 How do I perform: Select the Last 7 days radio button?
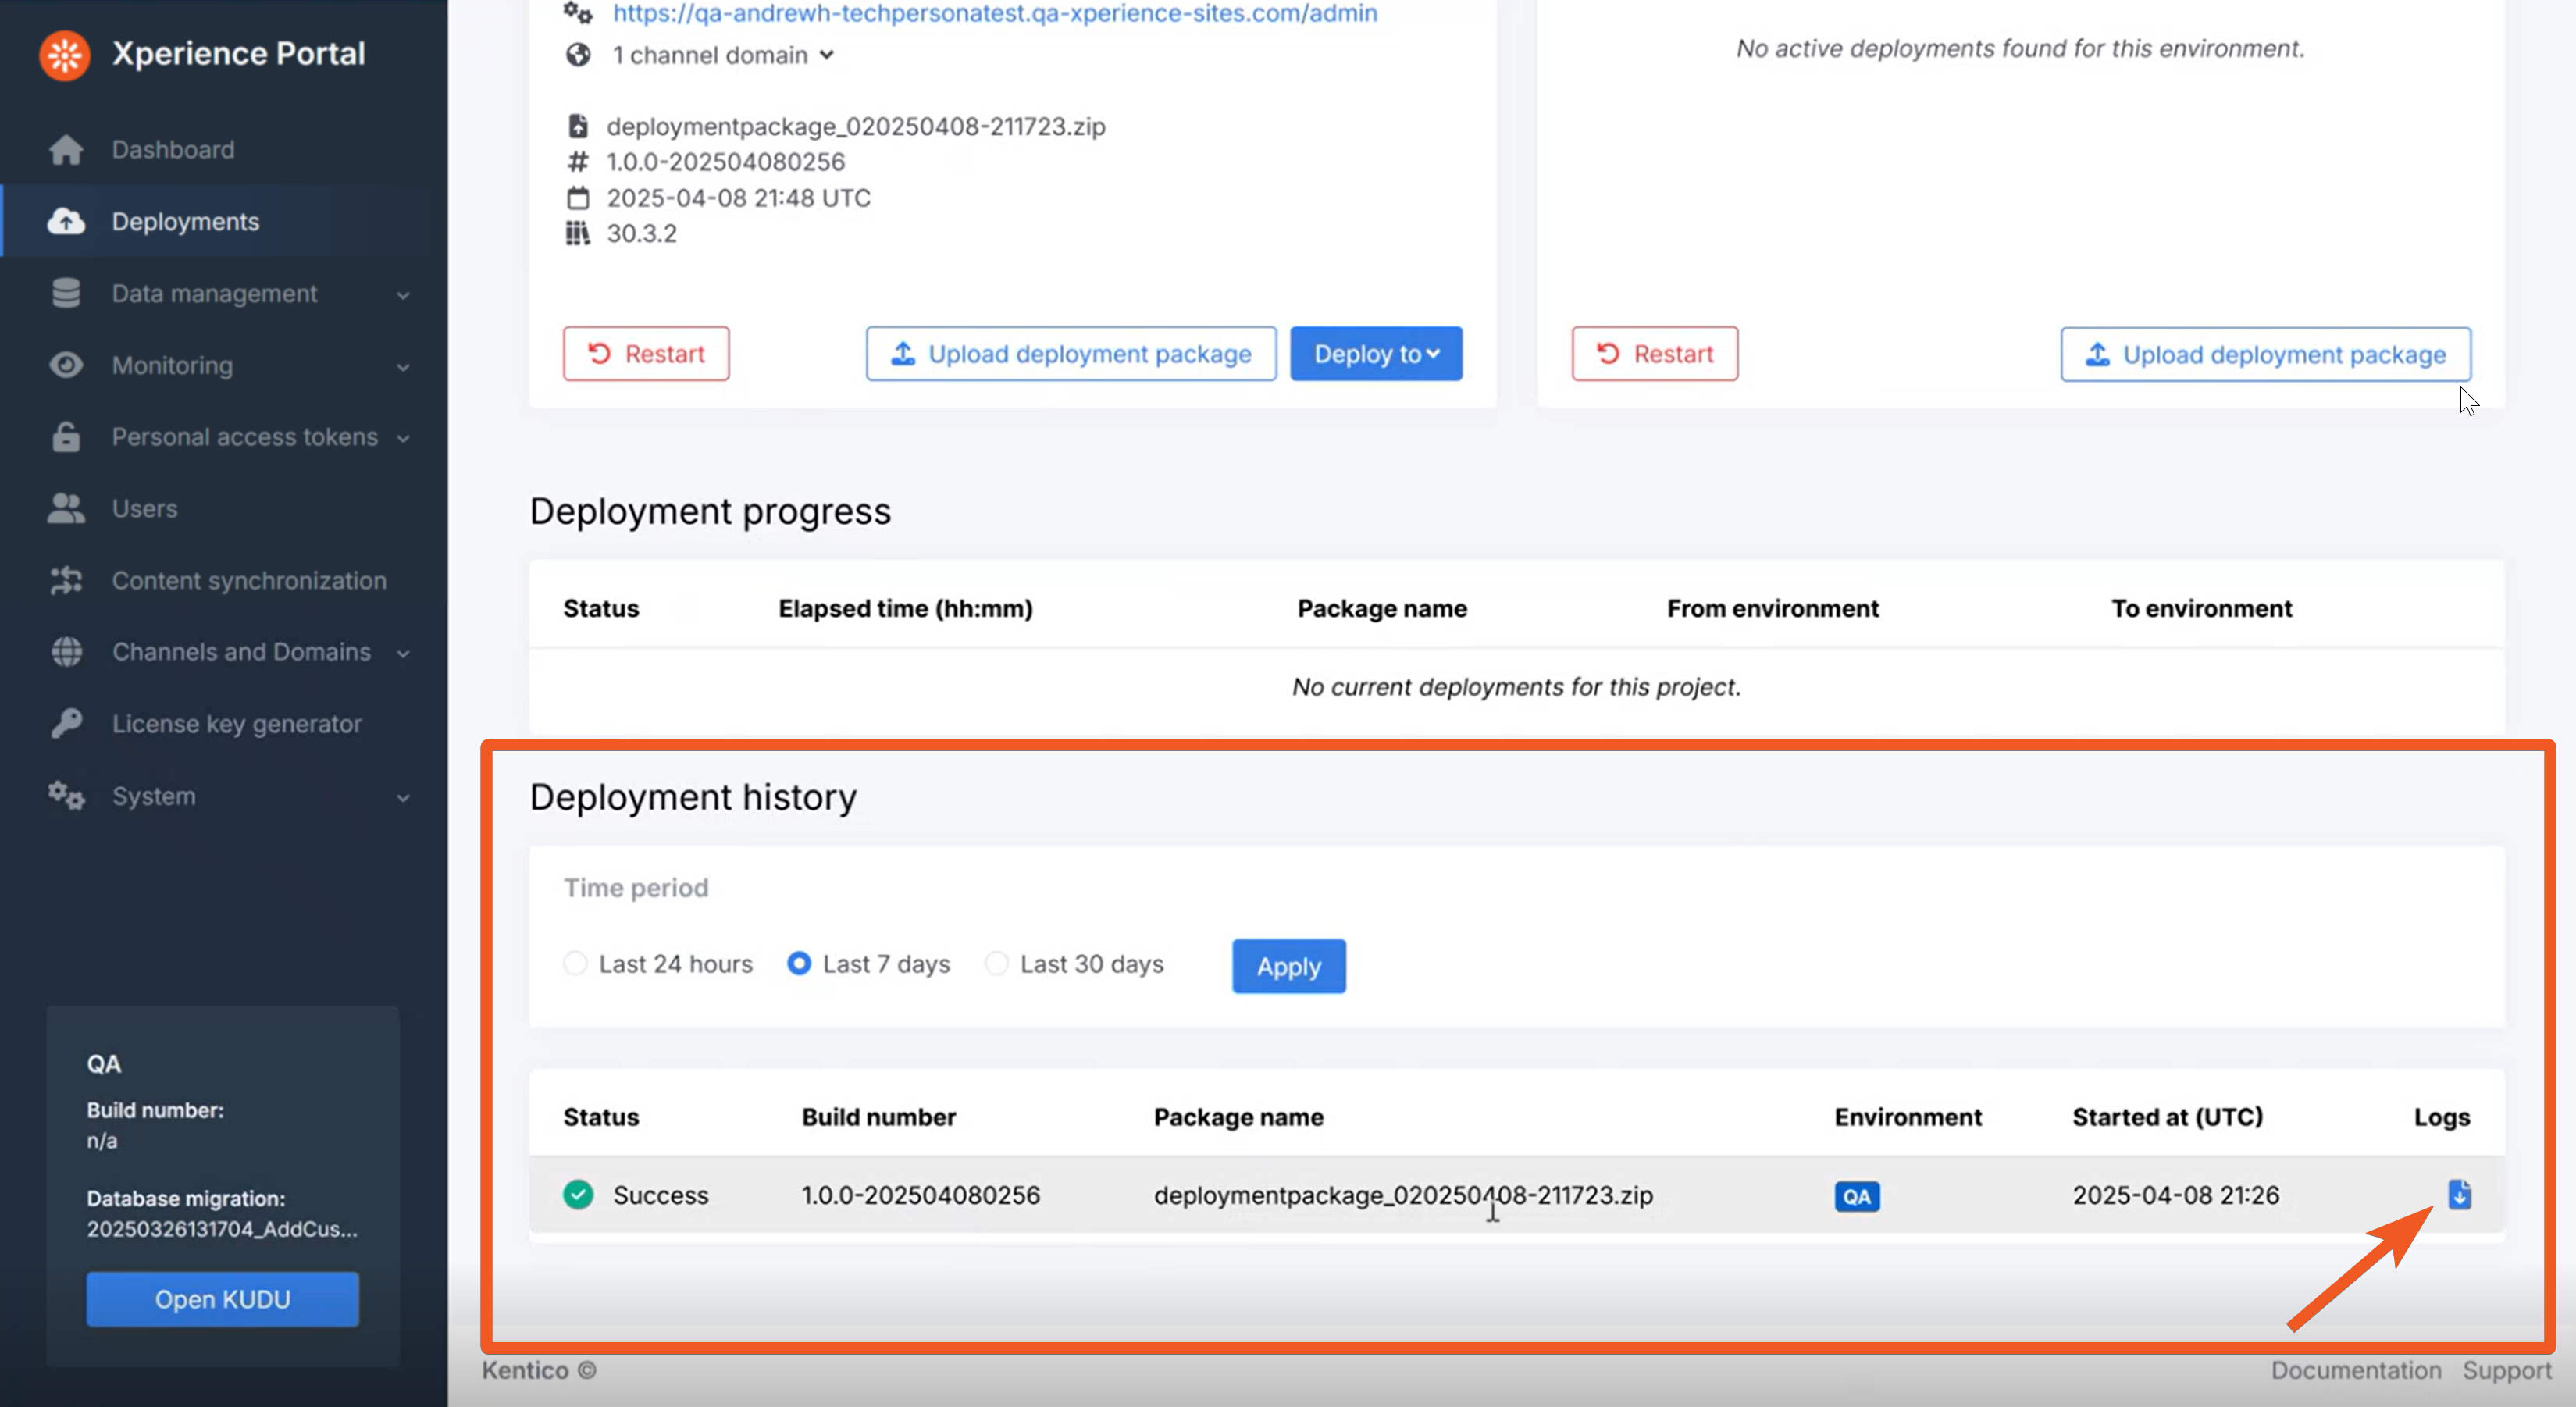point(799,963)
